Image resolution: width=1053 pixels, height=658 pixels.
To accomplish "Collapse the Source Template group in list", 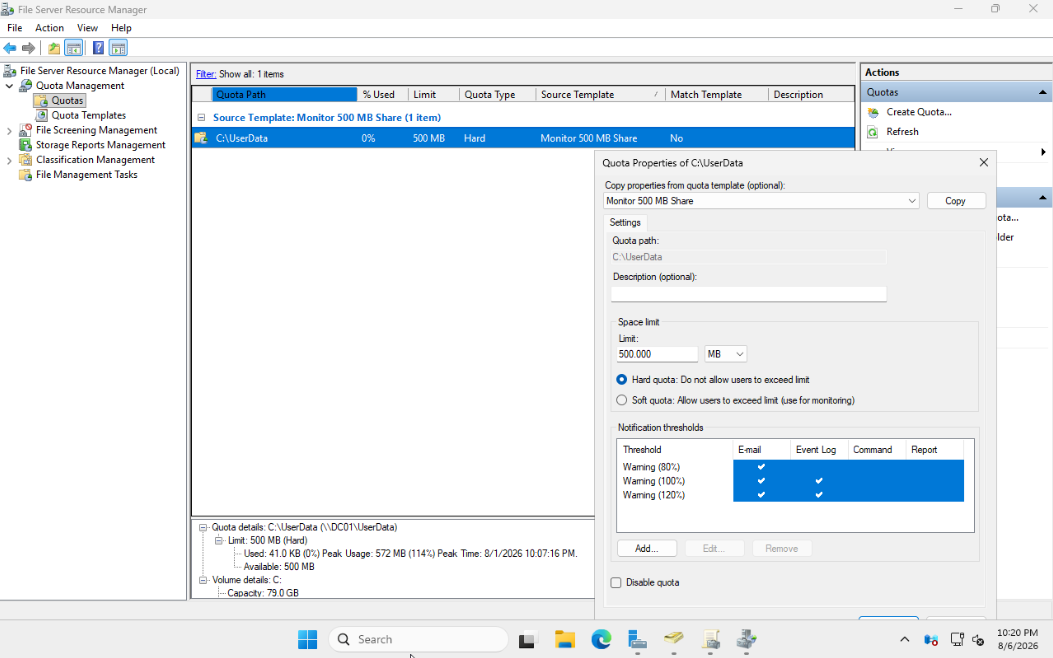I will pyautogui.click(x=201, y=118).
